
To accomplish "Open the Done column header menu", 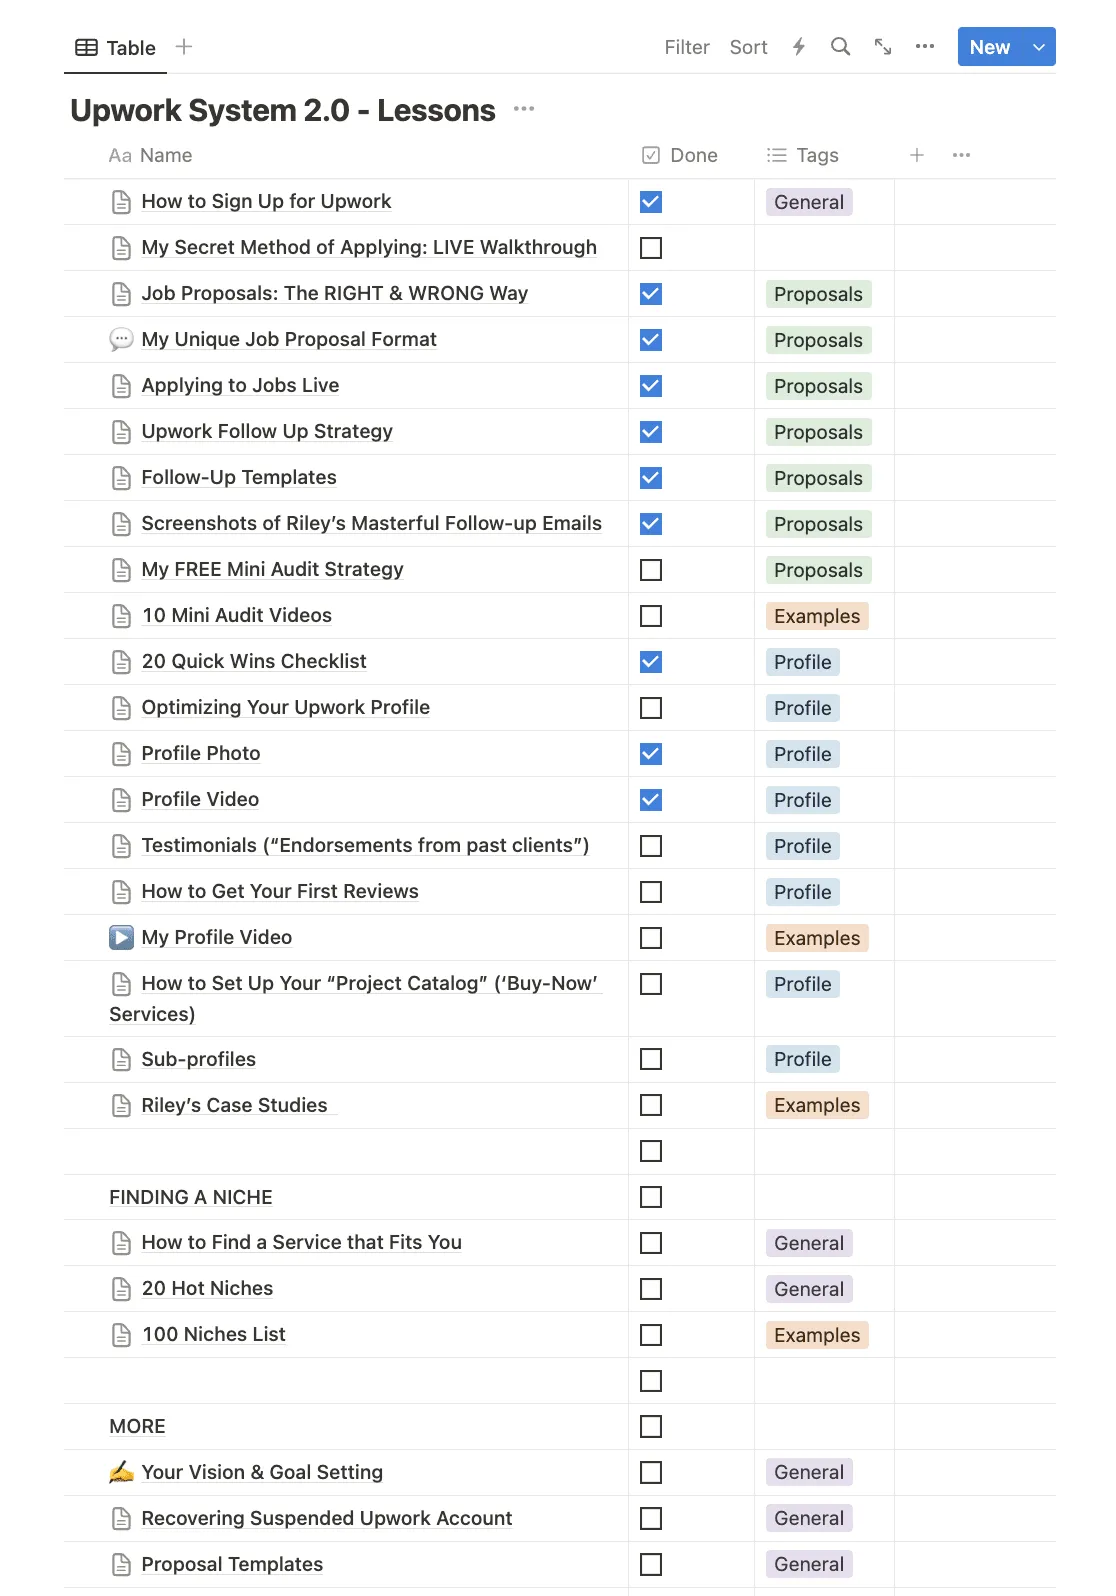I will pyautogui.click(x=680, y=155).
